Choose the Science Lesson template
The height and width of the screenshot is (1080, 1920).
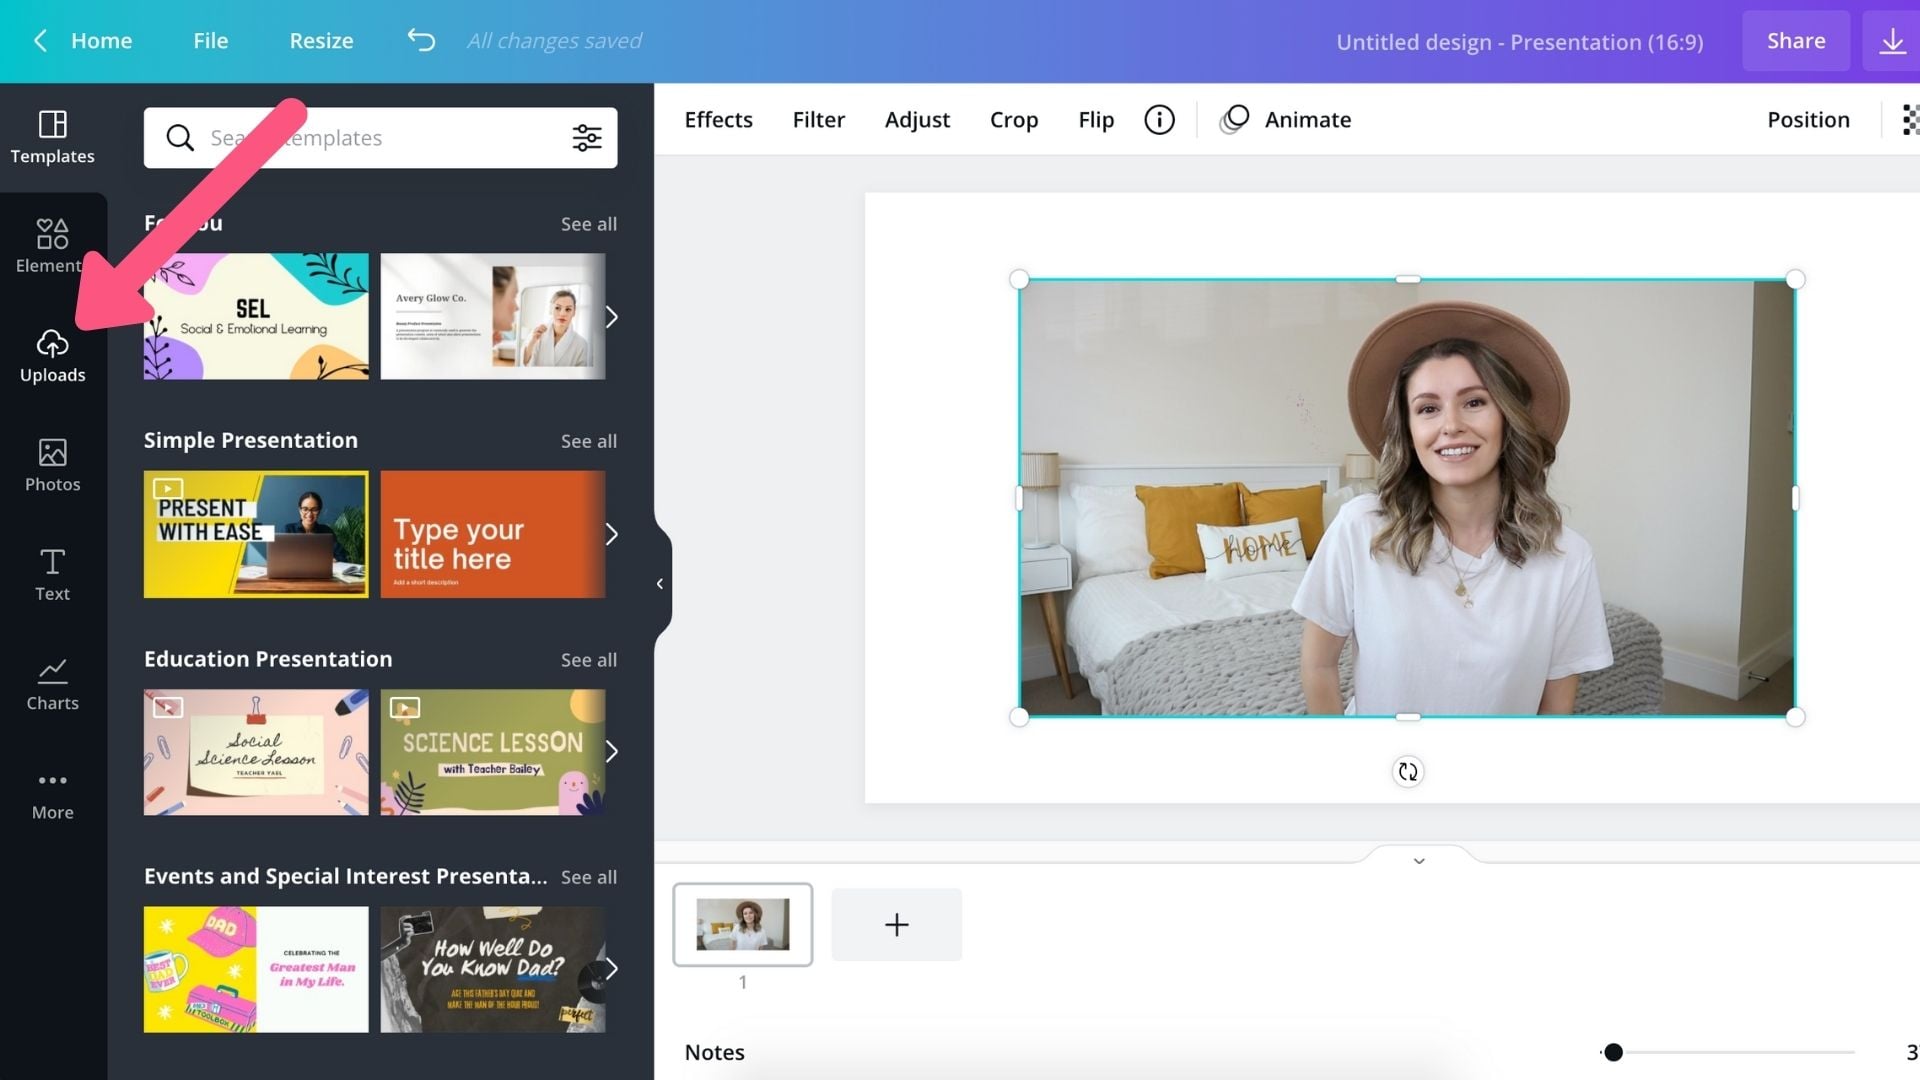coord(492,752)
